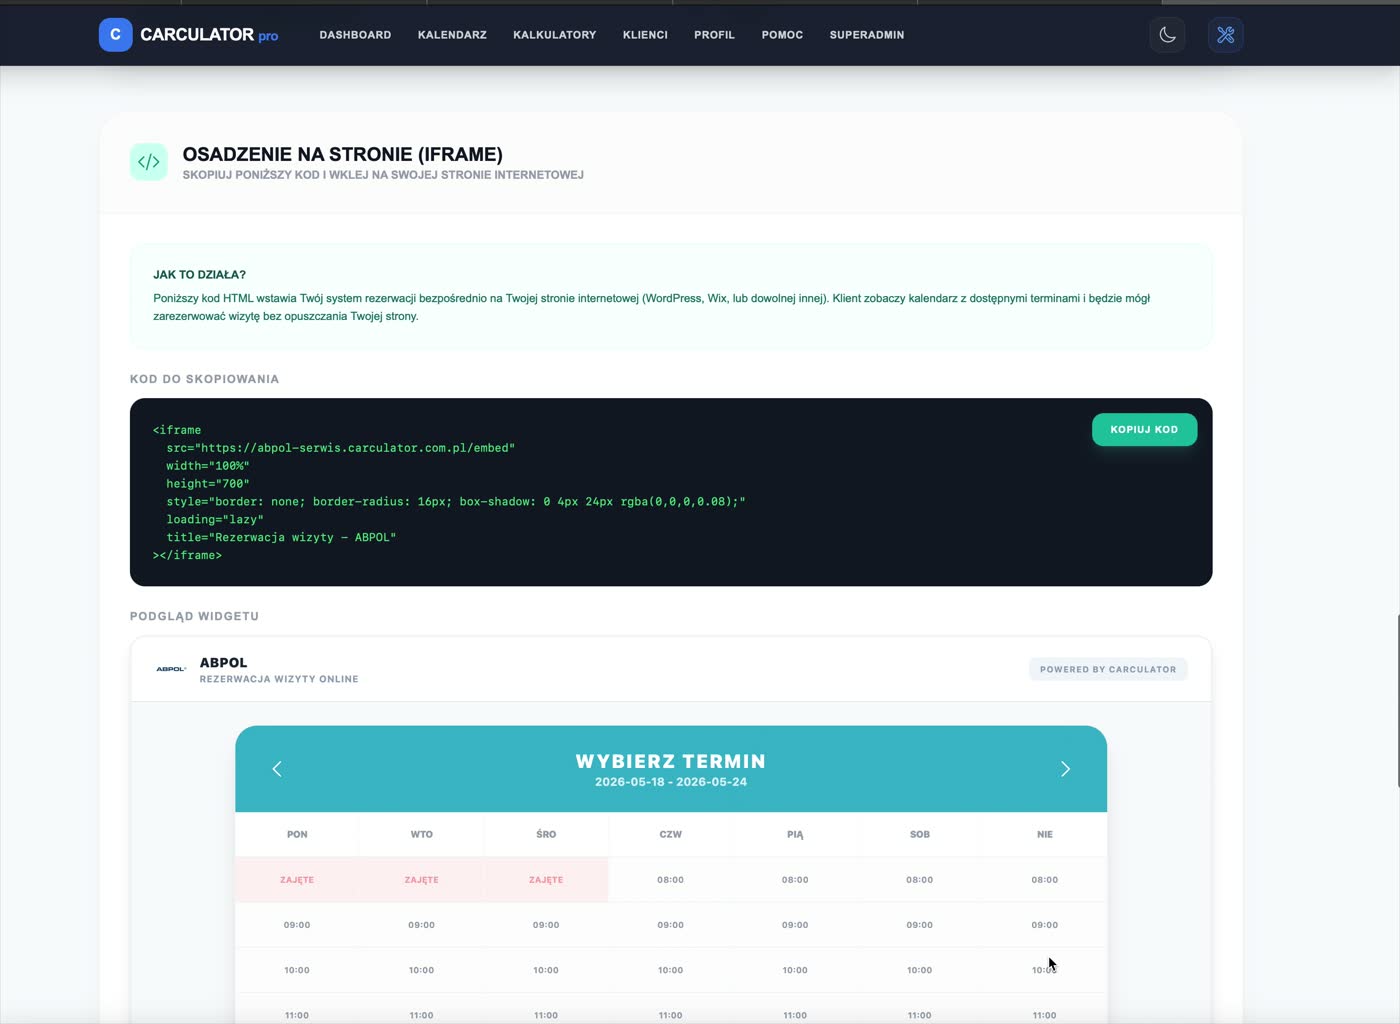Select the PIĄ 10:00 time slot
The height and width of the screenshot is (1024, 1400).
[795, 970]
